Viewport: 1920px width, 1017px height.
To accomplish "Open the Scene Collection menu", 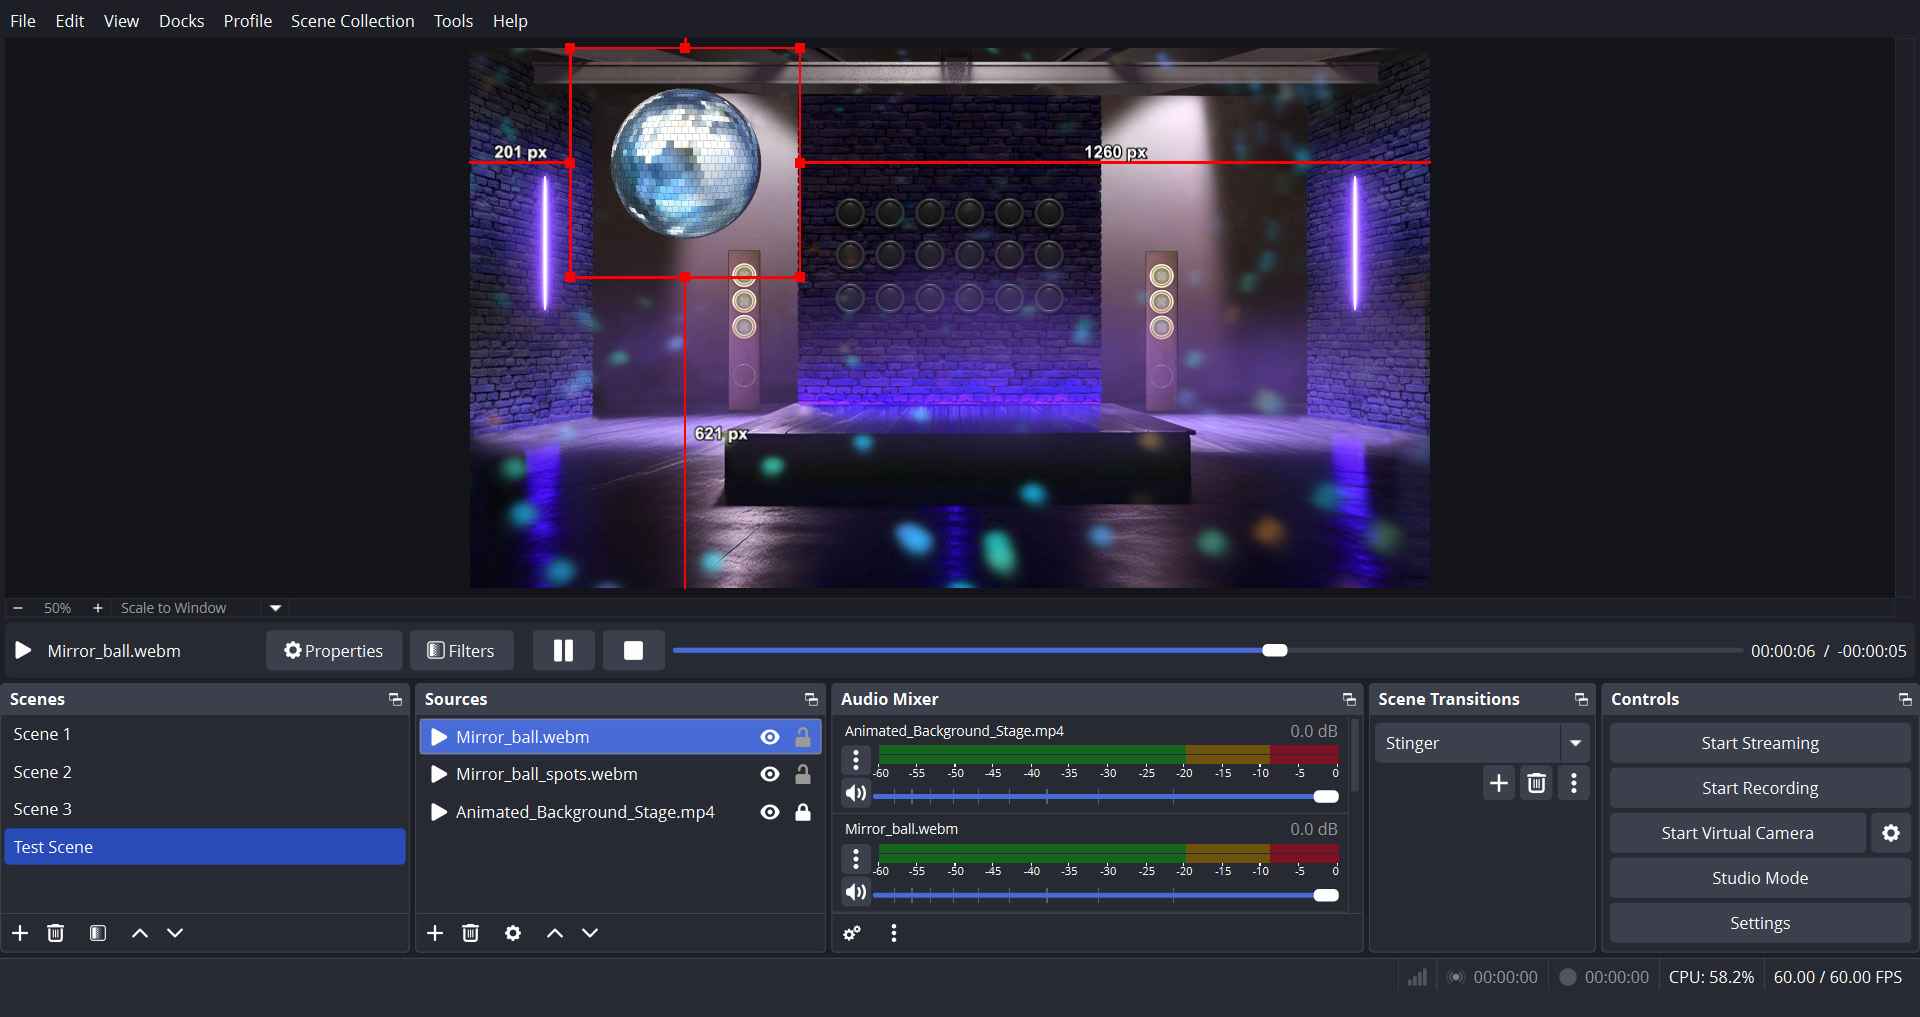I will pyautogui.click(x=352, y=21).
